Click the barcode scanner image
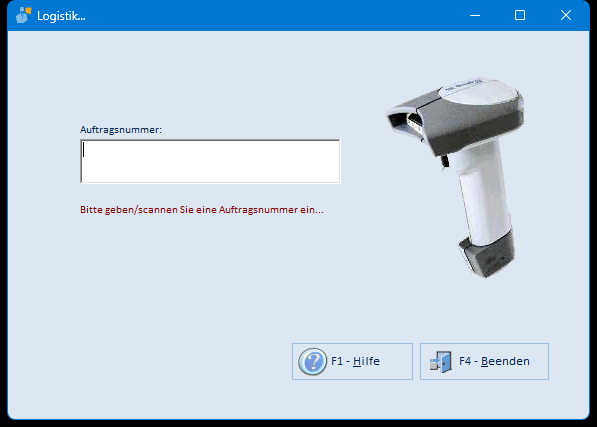Image resolution: width=597 pixels, height=427 pixels. click(456, 177)
